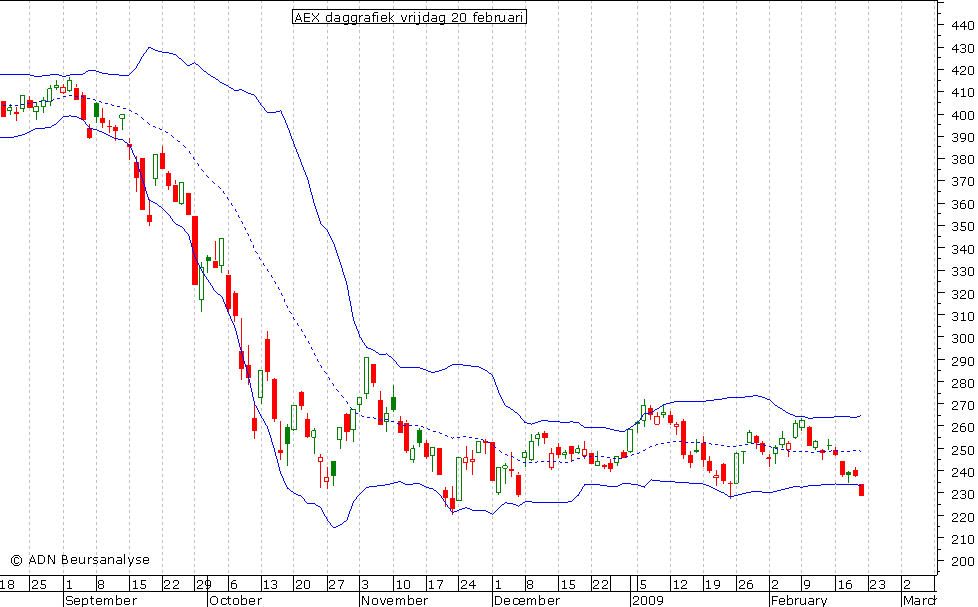This screenshot has width=978, height=607.
Task: Click the 27 date label on the time axis
Action: pyautogui.click(x=336, y=585)
